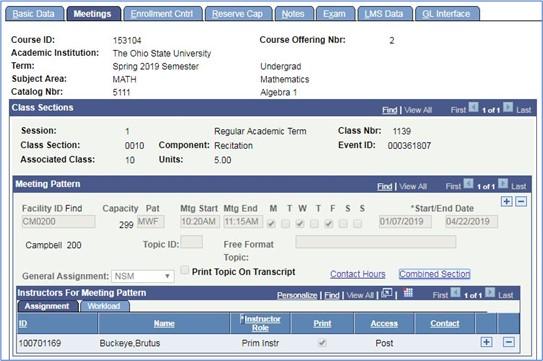Switch to the Workload sub-tab

pyautogui.click(x=104, y=306)
